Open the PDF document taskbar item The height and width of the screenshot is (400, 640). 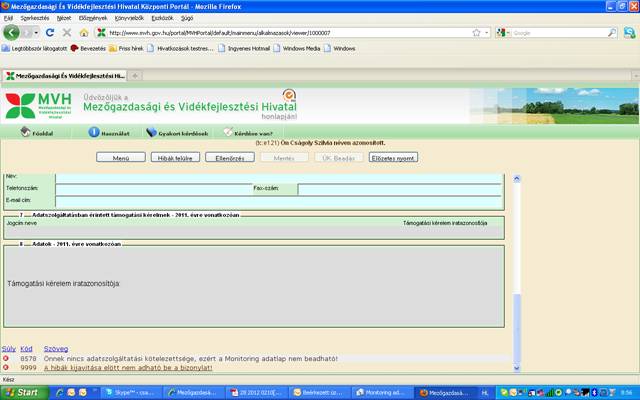coord(257,393)
